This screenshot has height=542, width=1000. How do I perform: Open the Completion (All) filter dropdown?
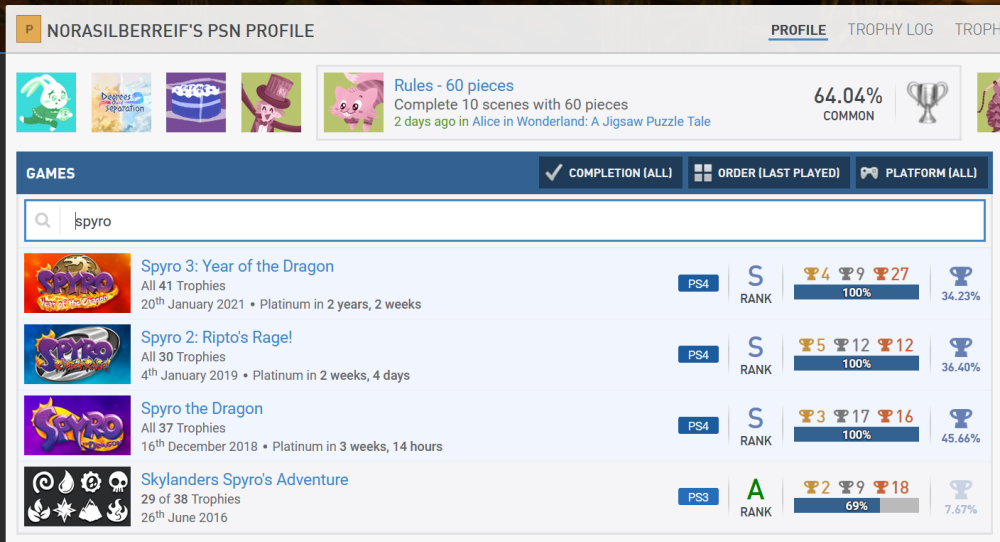point(610,173)
